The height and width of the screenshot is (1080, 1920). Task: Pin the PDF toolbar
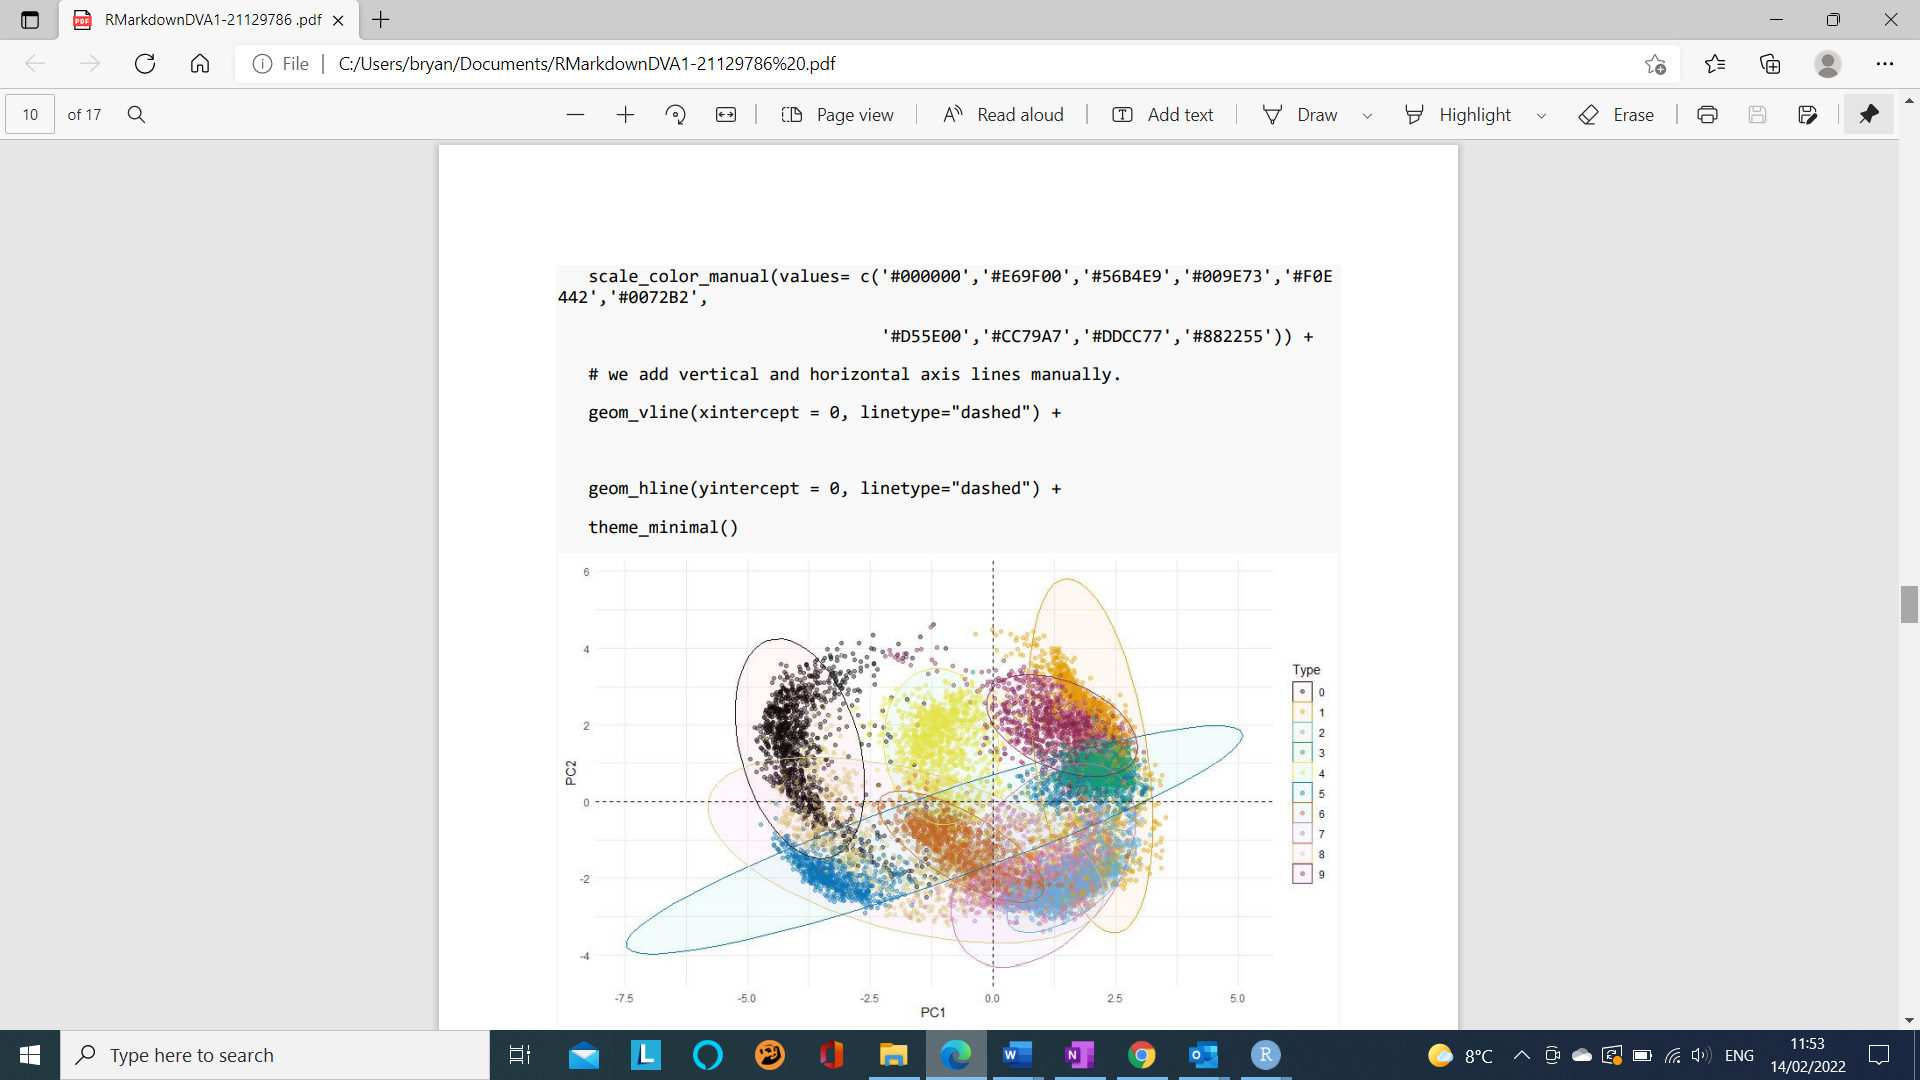pos(1869,114)
